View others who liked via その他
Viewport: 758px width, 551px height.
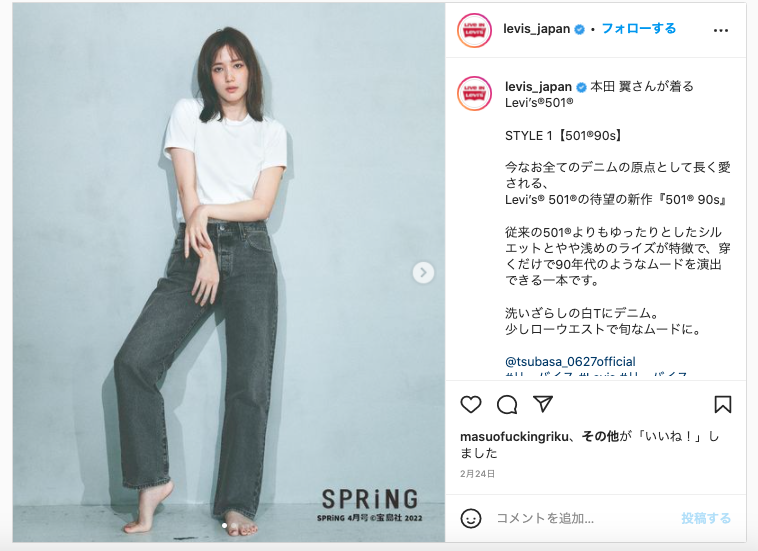pyautogui.click(x=600, y=436)
